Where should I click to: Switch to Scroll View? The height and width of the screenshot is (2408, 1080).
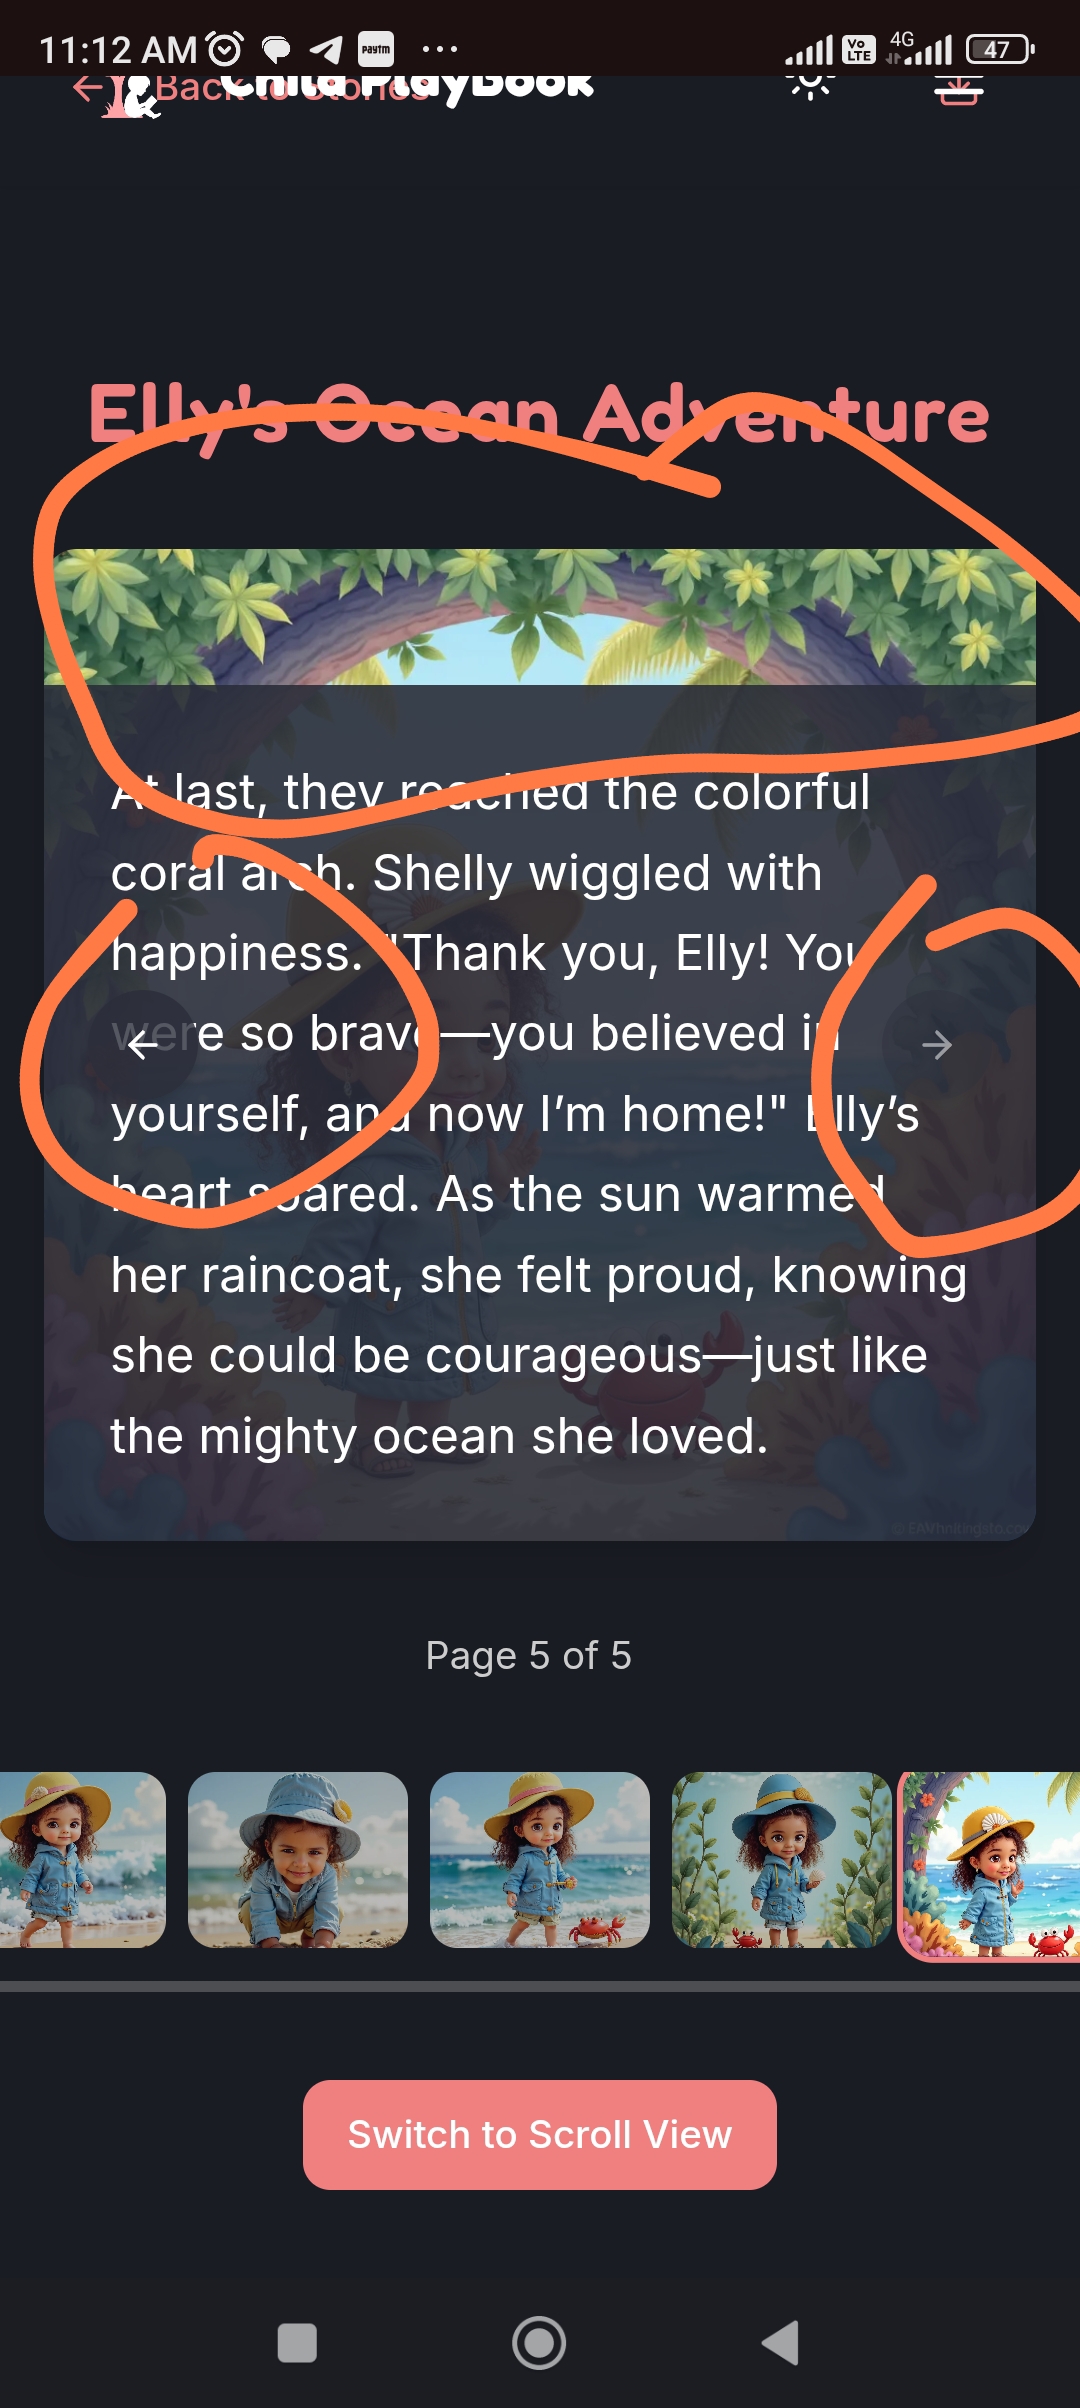point(540,2134)
